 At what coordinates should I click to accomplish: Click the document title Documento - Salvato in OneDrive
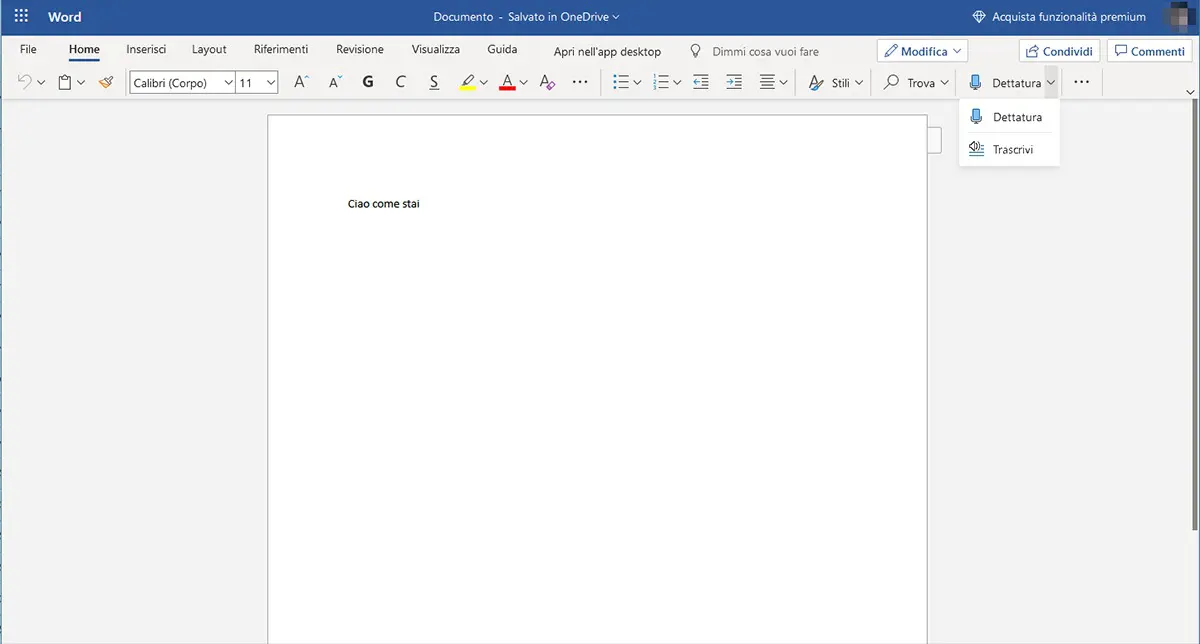526,17
